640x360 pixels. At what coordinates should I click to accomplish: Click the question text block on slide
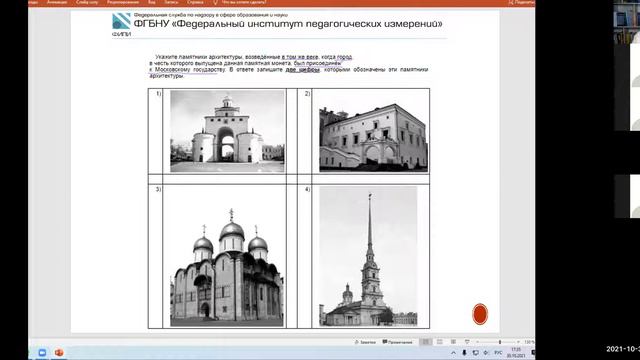point(289,66)
